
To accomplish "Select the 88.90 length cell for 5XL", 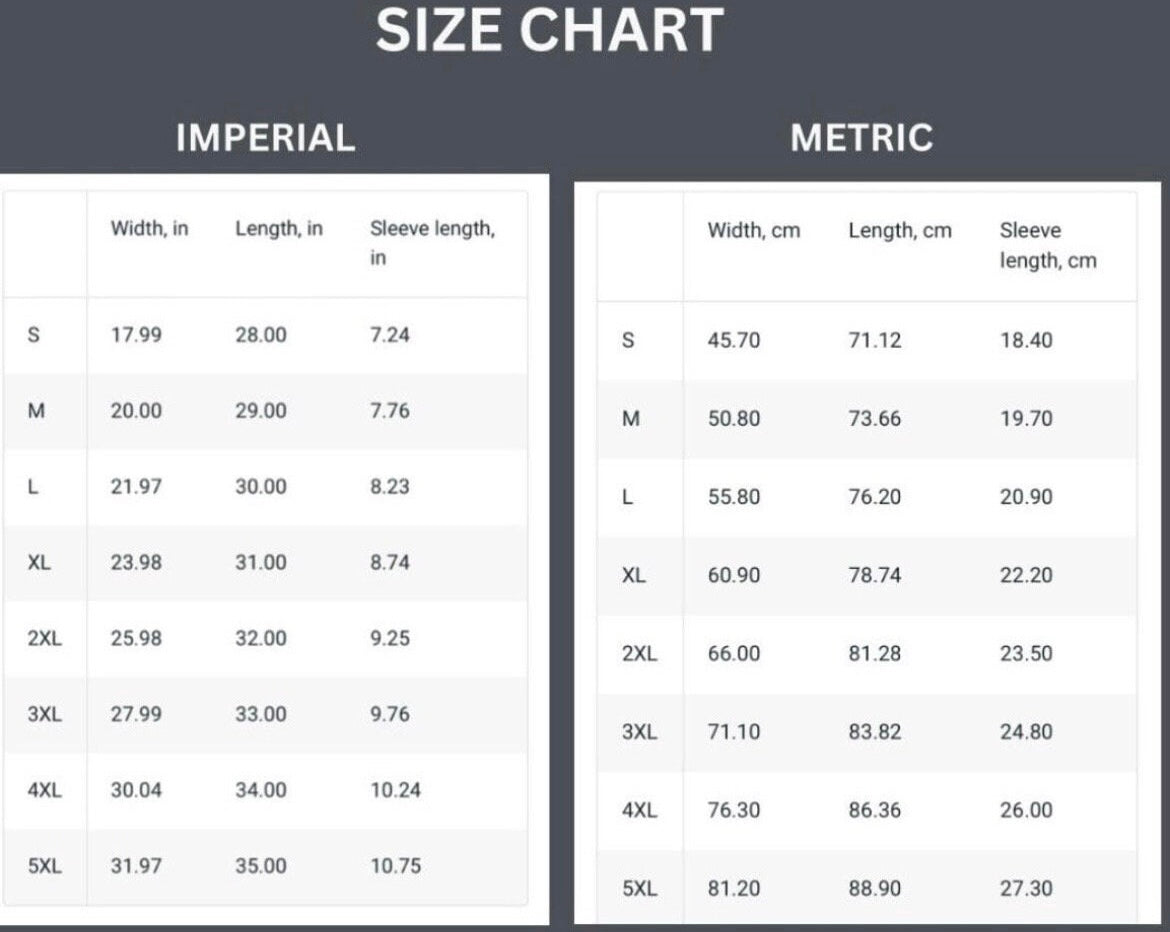I will coord(875,888).
